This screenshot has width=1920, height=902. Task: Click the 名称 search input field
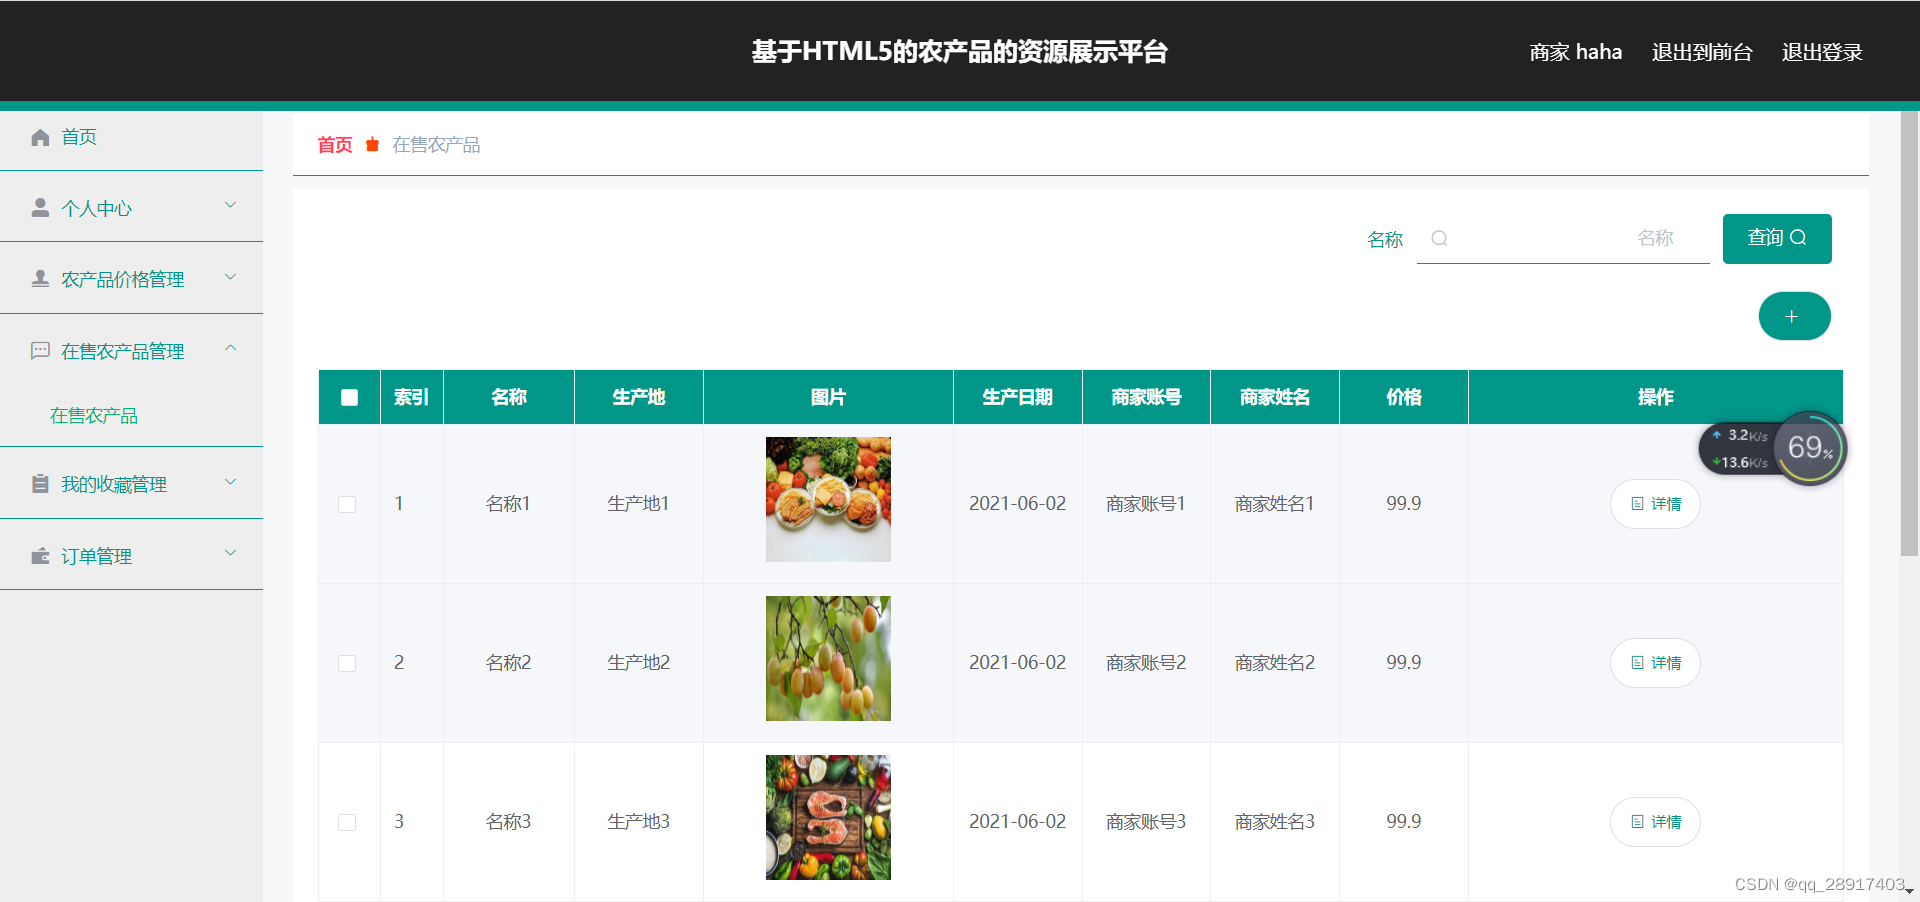(x=1563, y=238)
